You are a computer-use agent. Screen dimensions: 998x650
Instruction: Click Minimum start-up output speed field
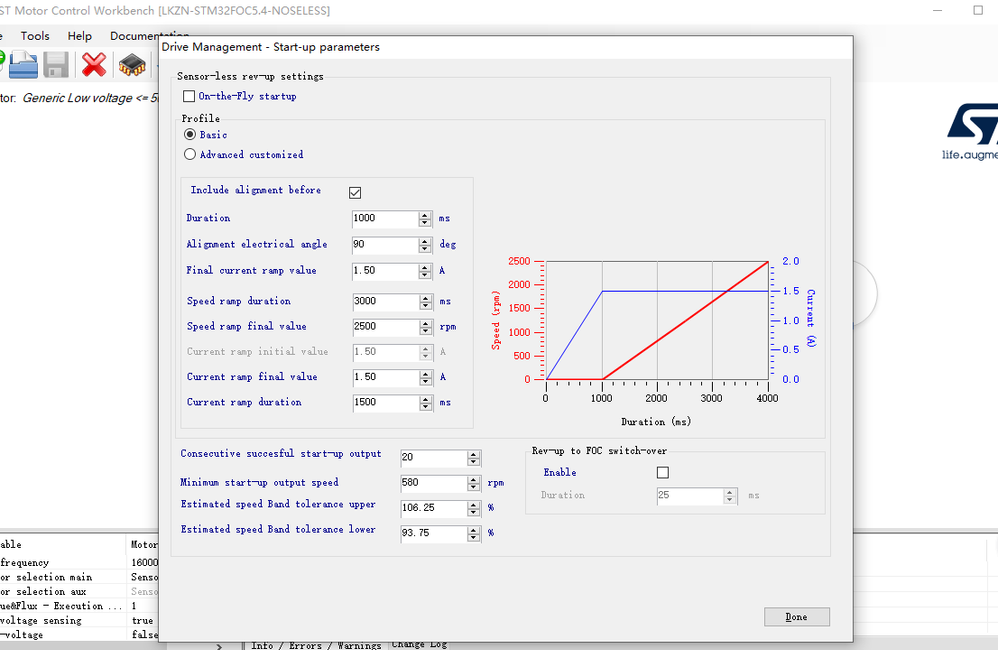coord(433,483)
